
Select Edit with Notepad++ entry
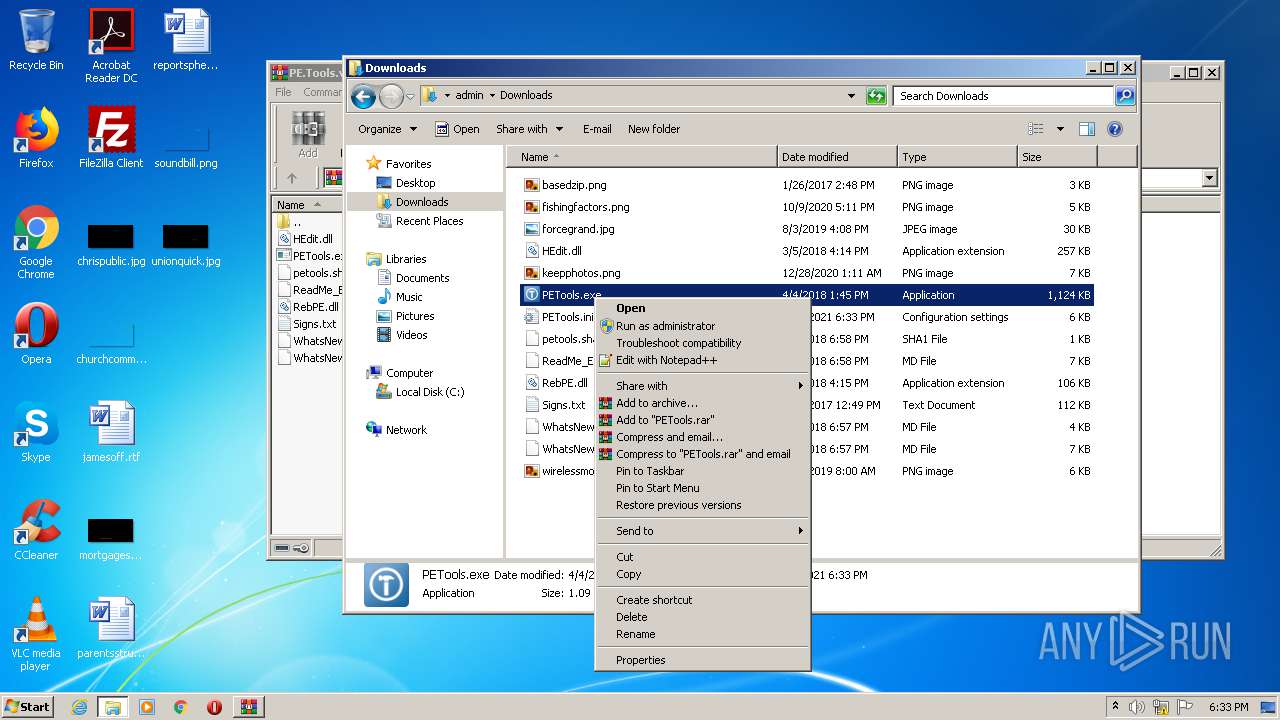[702, 360]
